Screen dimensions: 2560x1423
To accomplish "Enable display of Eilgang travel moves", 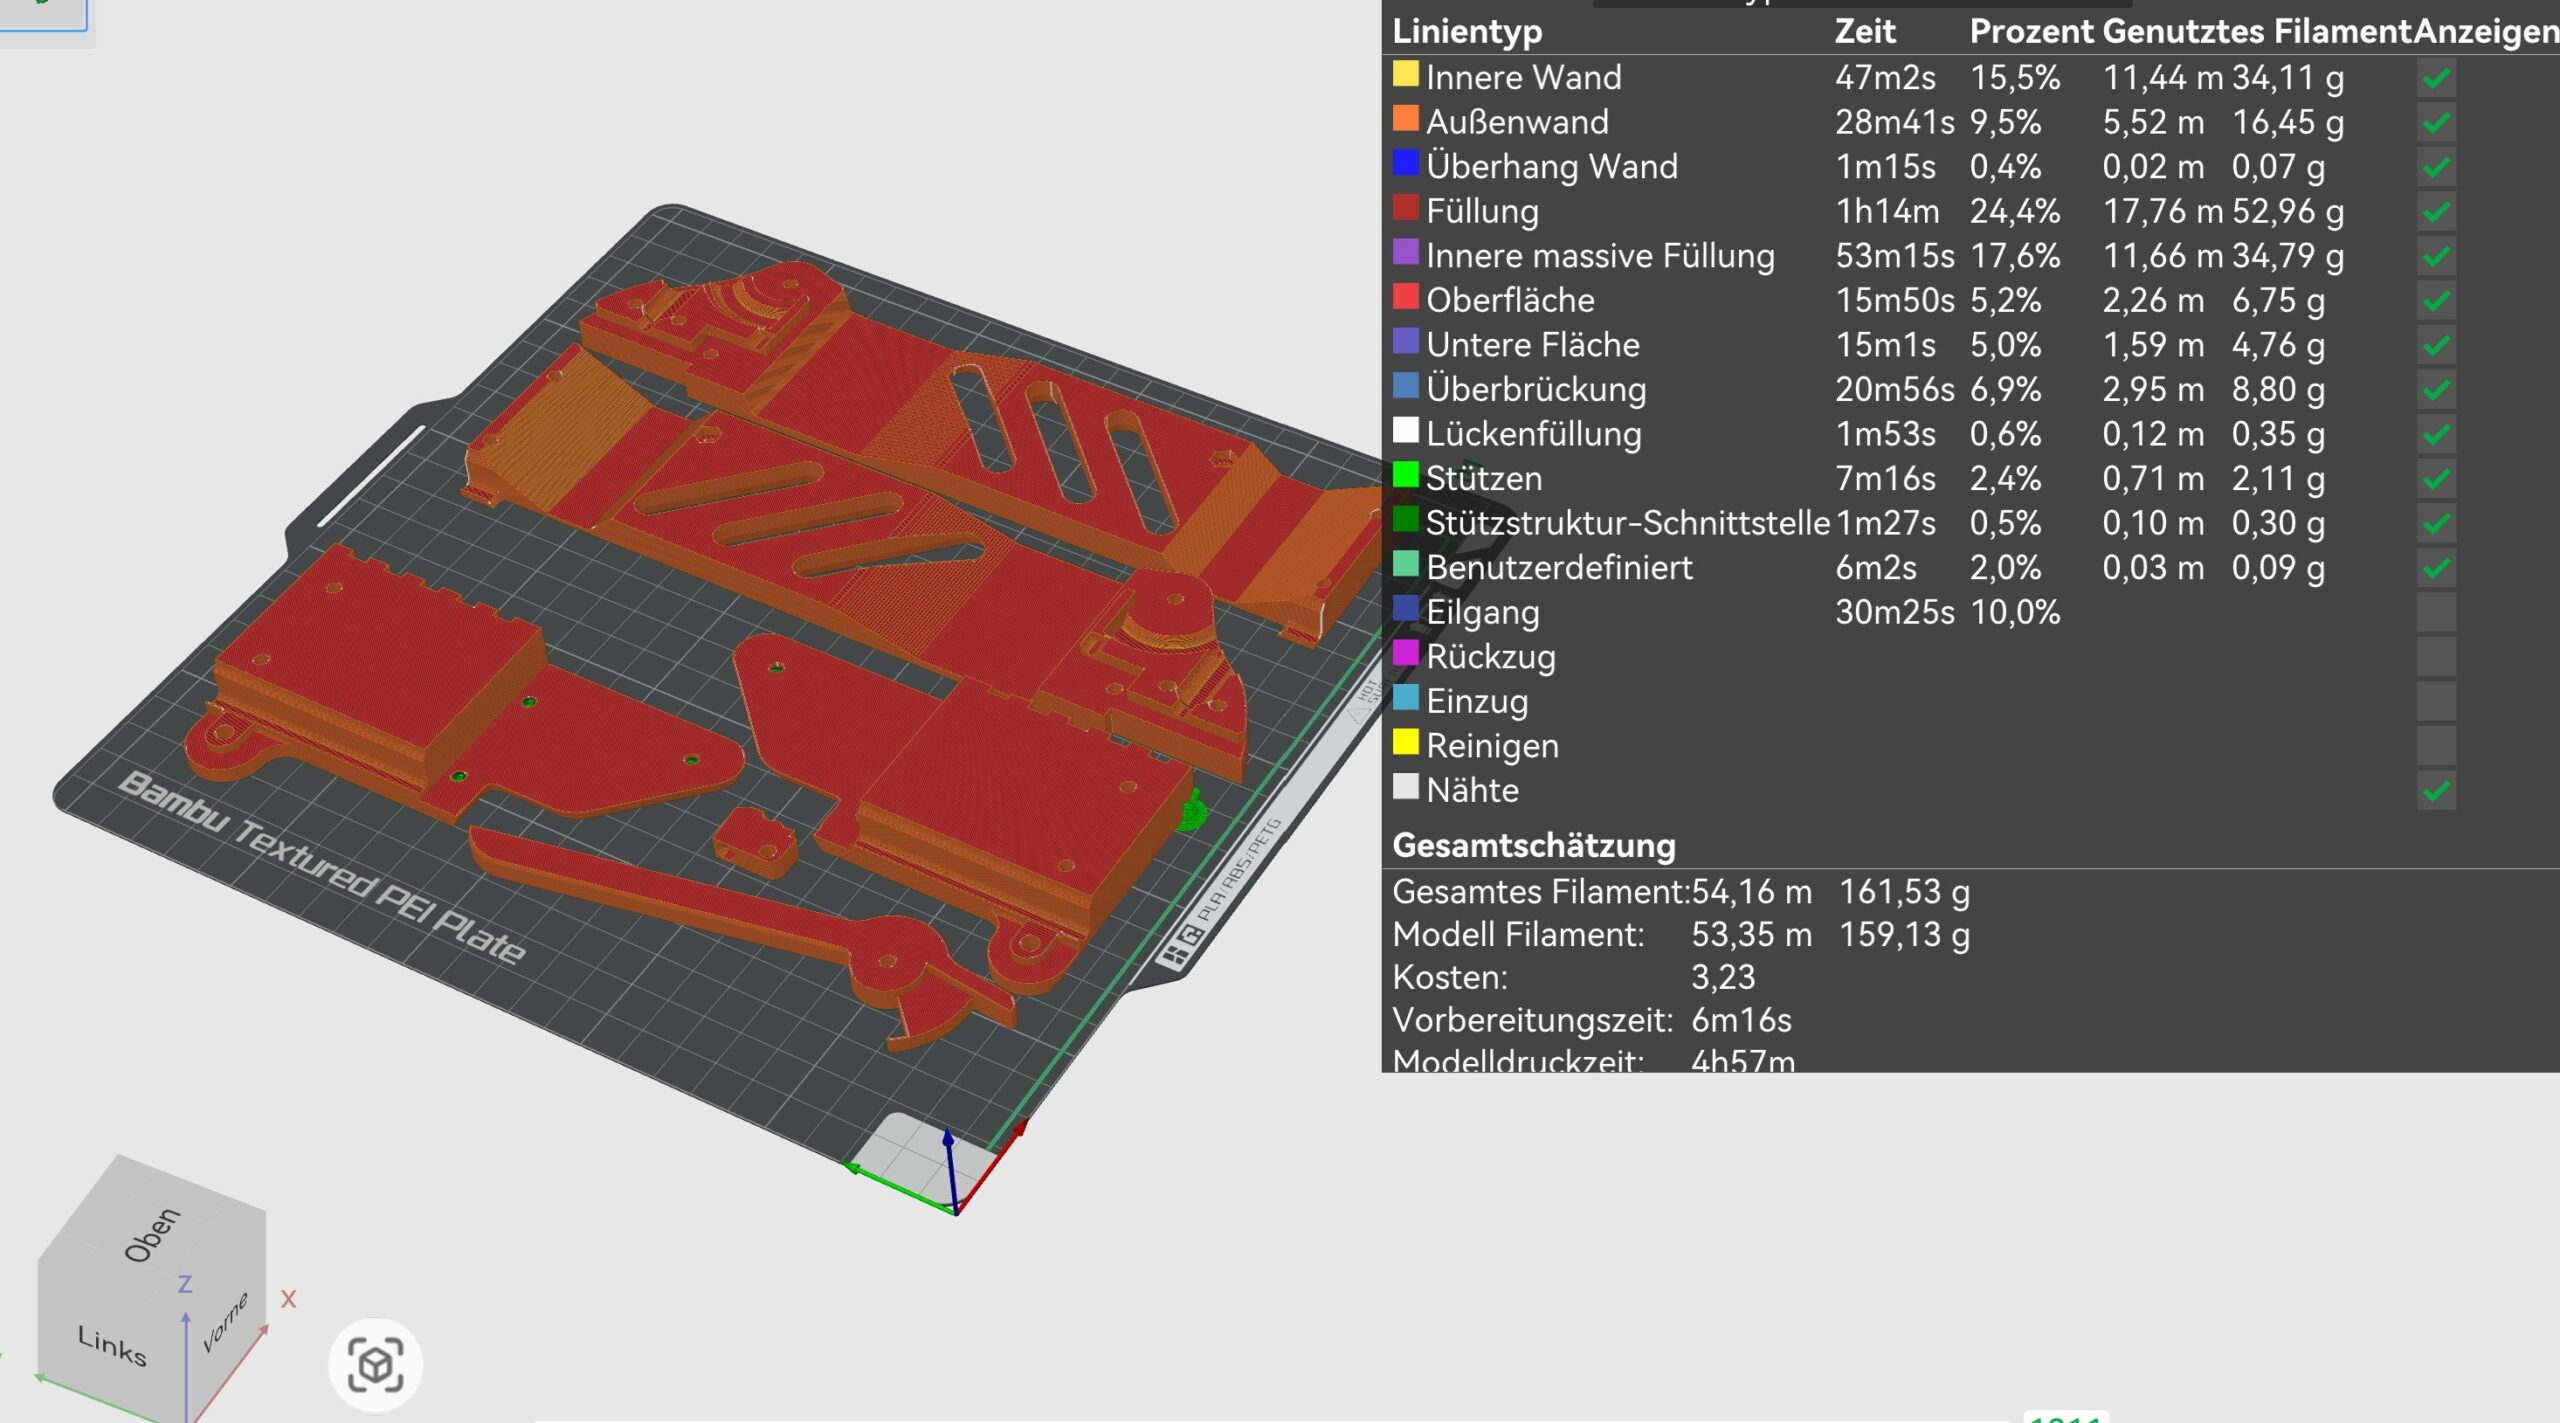I will tap(2436, 612).
